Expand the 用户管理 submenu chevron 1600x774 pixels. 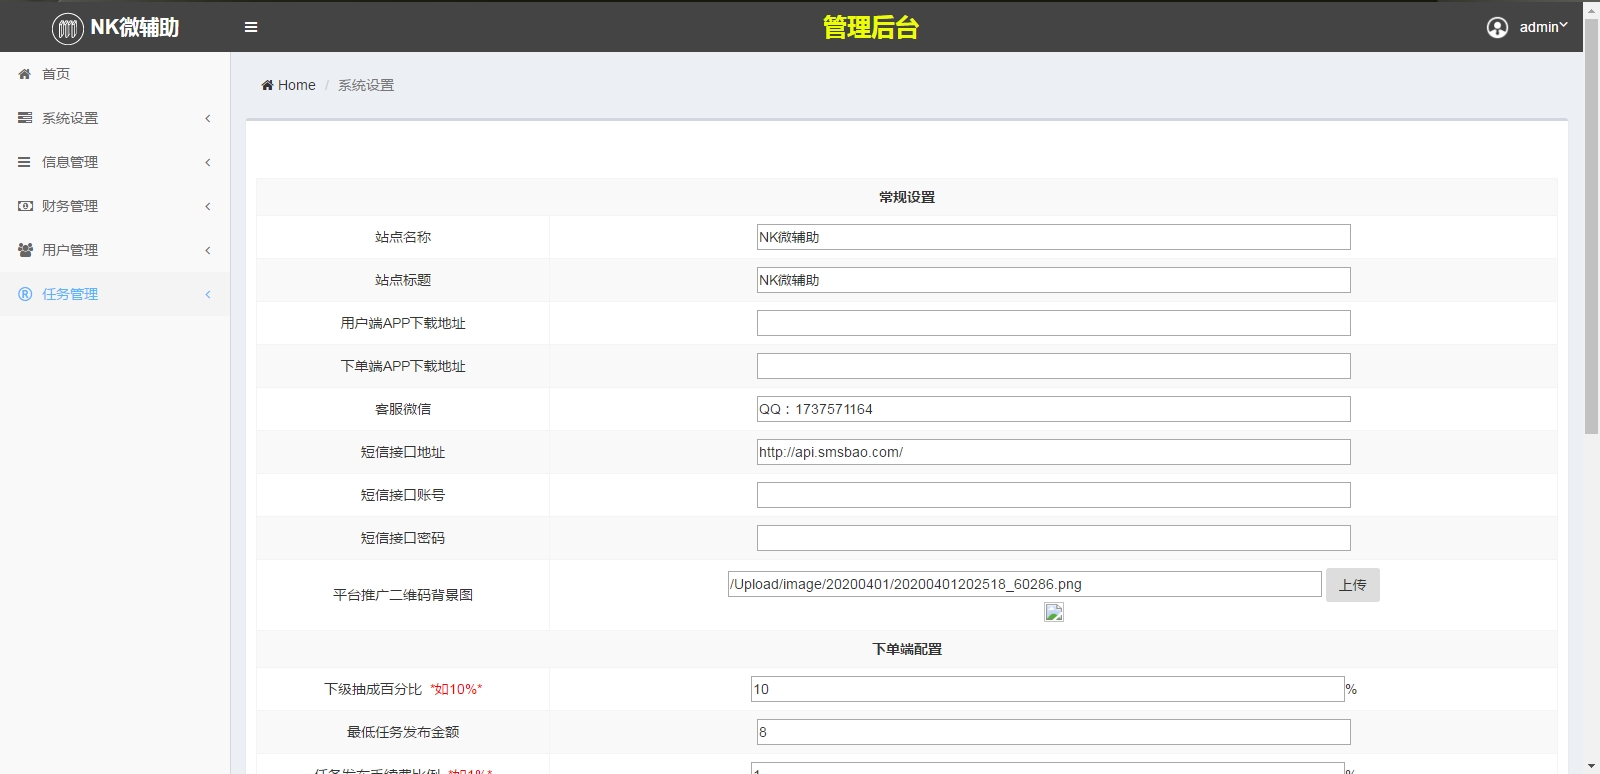tap(208, 250)
